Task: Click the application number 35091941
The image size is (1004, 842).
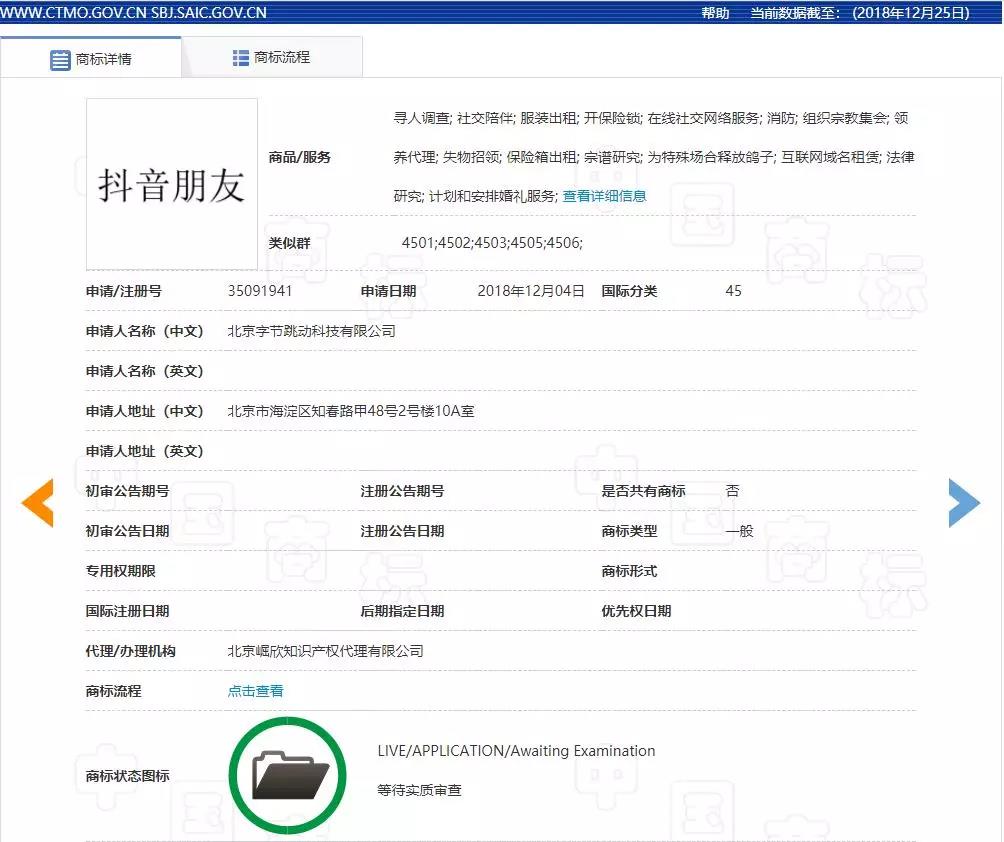Action: pyautogui.click(x=260, y=291)
